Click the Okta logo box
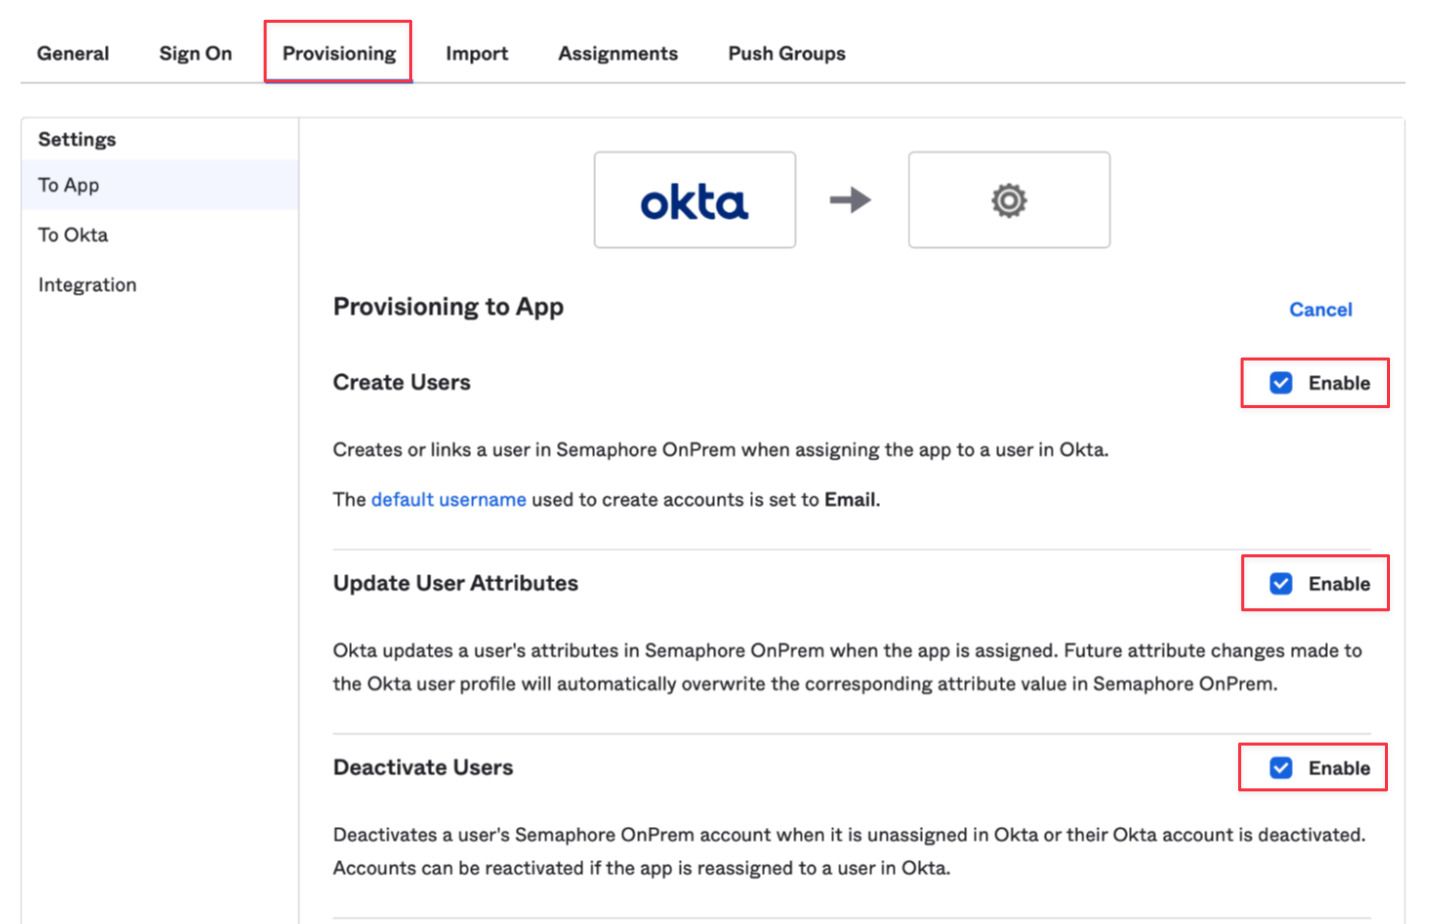The height and width of the screenshot is (924, 1429). (695, 200)
